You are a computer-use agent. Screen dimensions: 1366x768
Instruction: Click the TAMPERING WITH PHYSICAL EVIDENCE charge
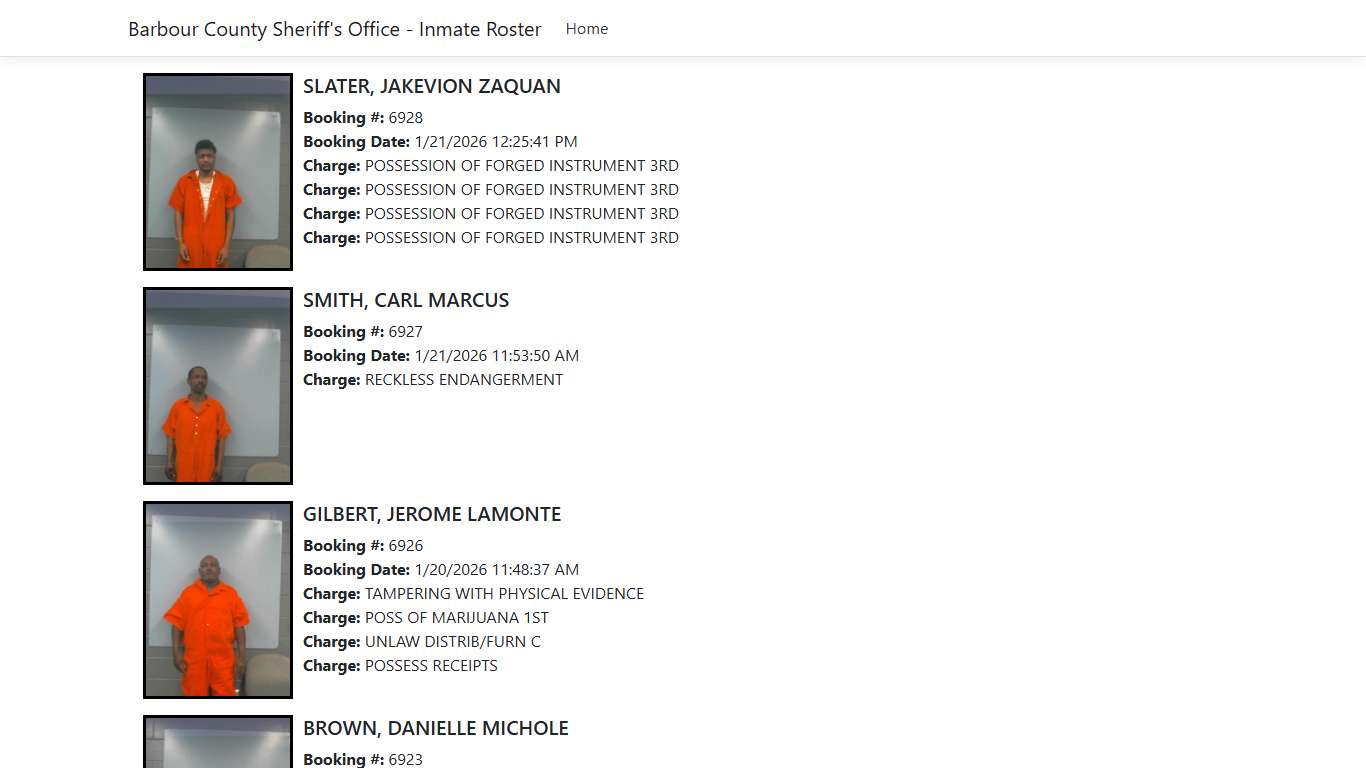(x=505, y=593)
